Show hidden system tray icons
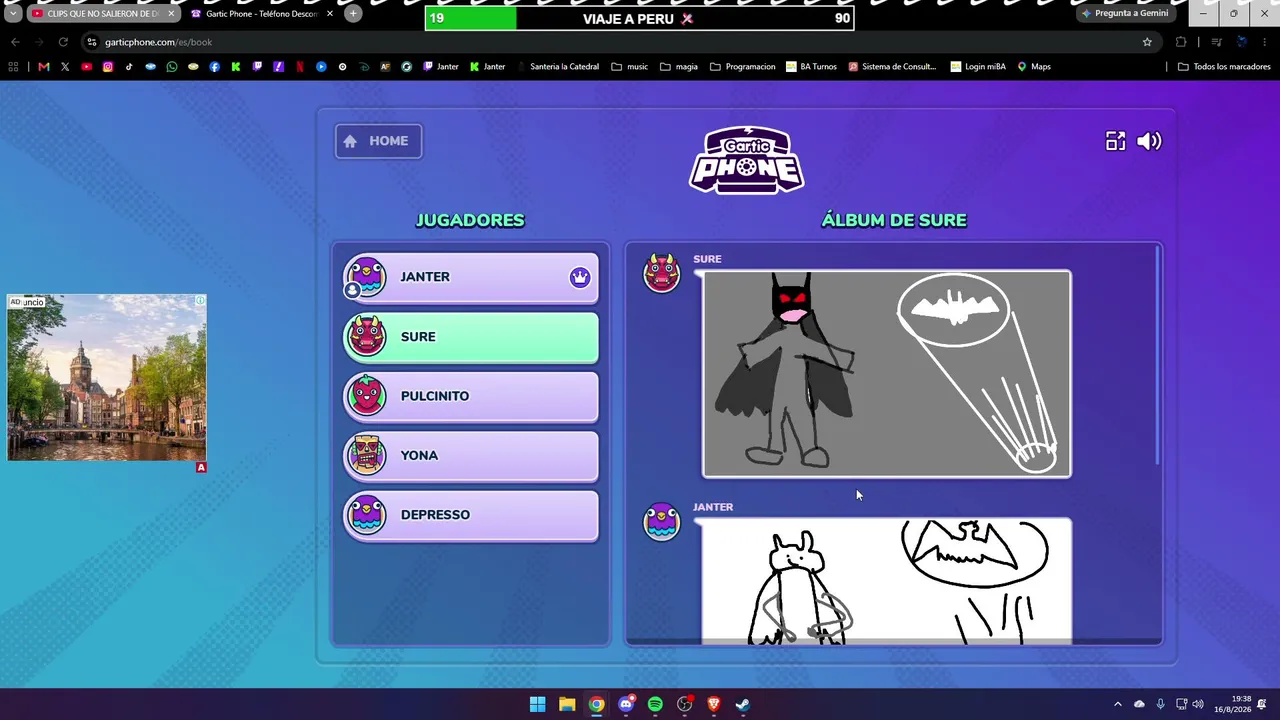Screen dimensions: 1280x720 point(1118,704)
